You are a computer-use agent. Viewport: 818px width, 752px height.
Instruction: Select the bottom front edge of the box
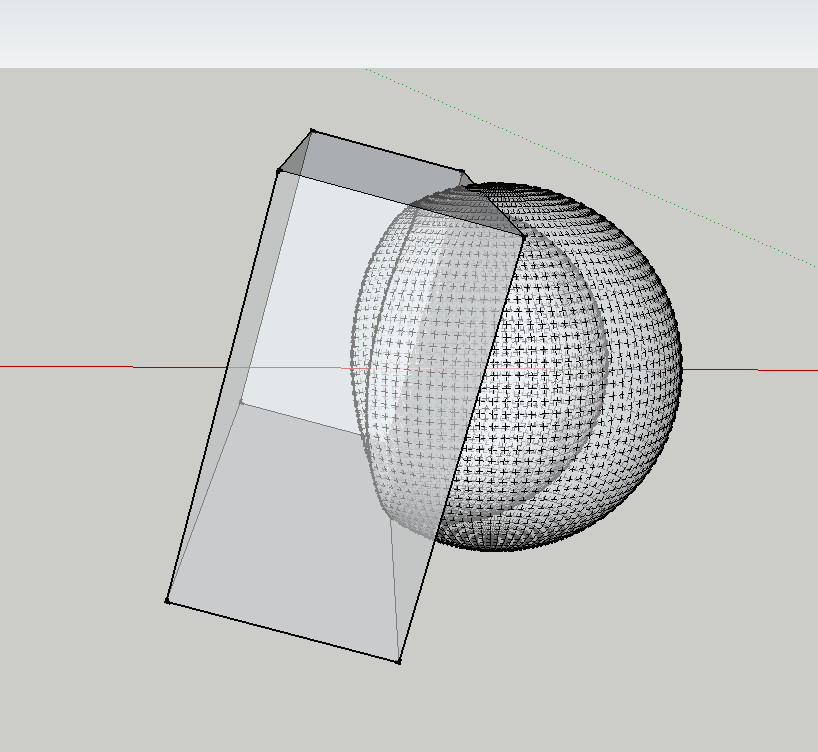[x=282, y=631]
